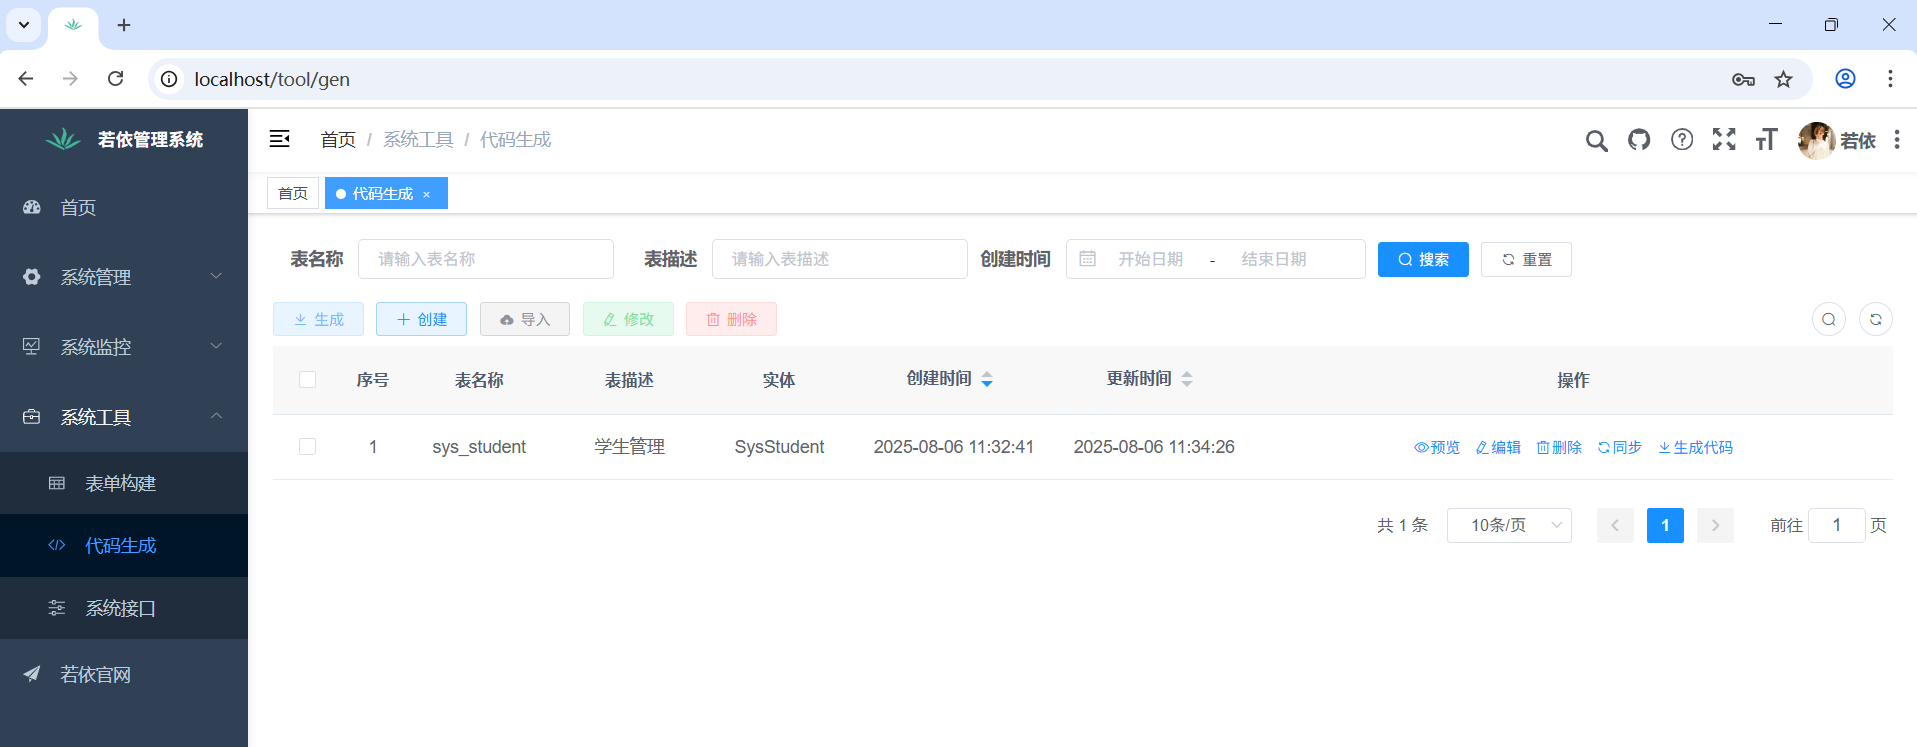Click 删除 link in sys_student row

(x=1559, y=447)
